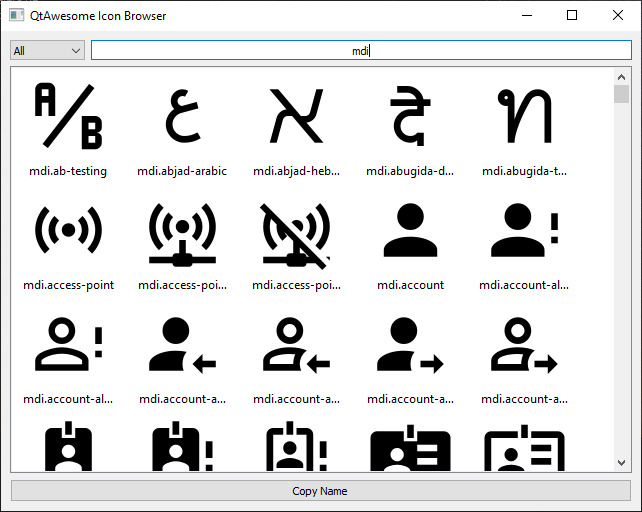Select filled vertical badge with alert icon
Image resolution: width=642 pixels, height=512 pixels.
coord(183,447)
